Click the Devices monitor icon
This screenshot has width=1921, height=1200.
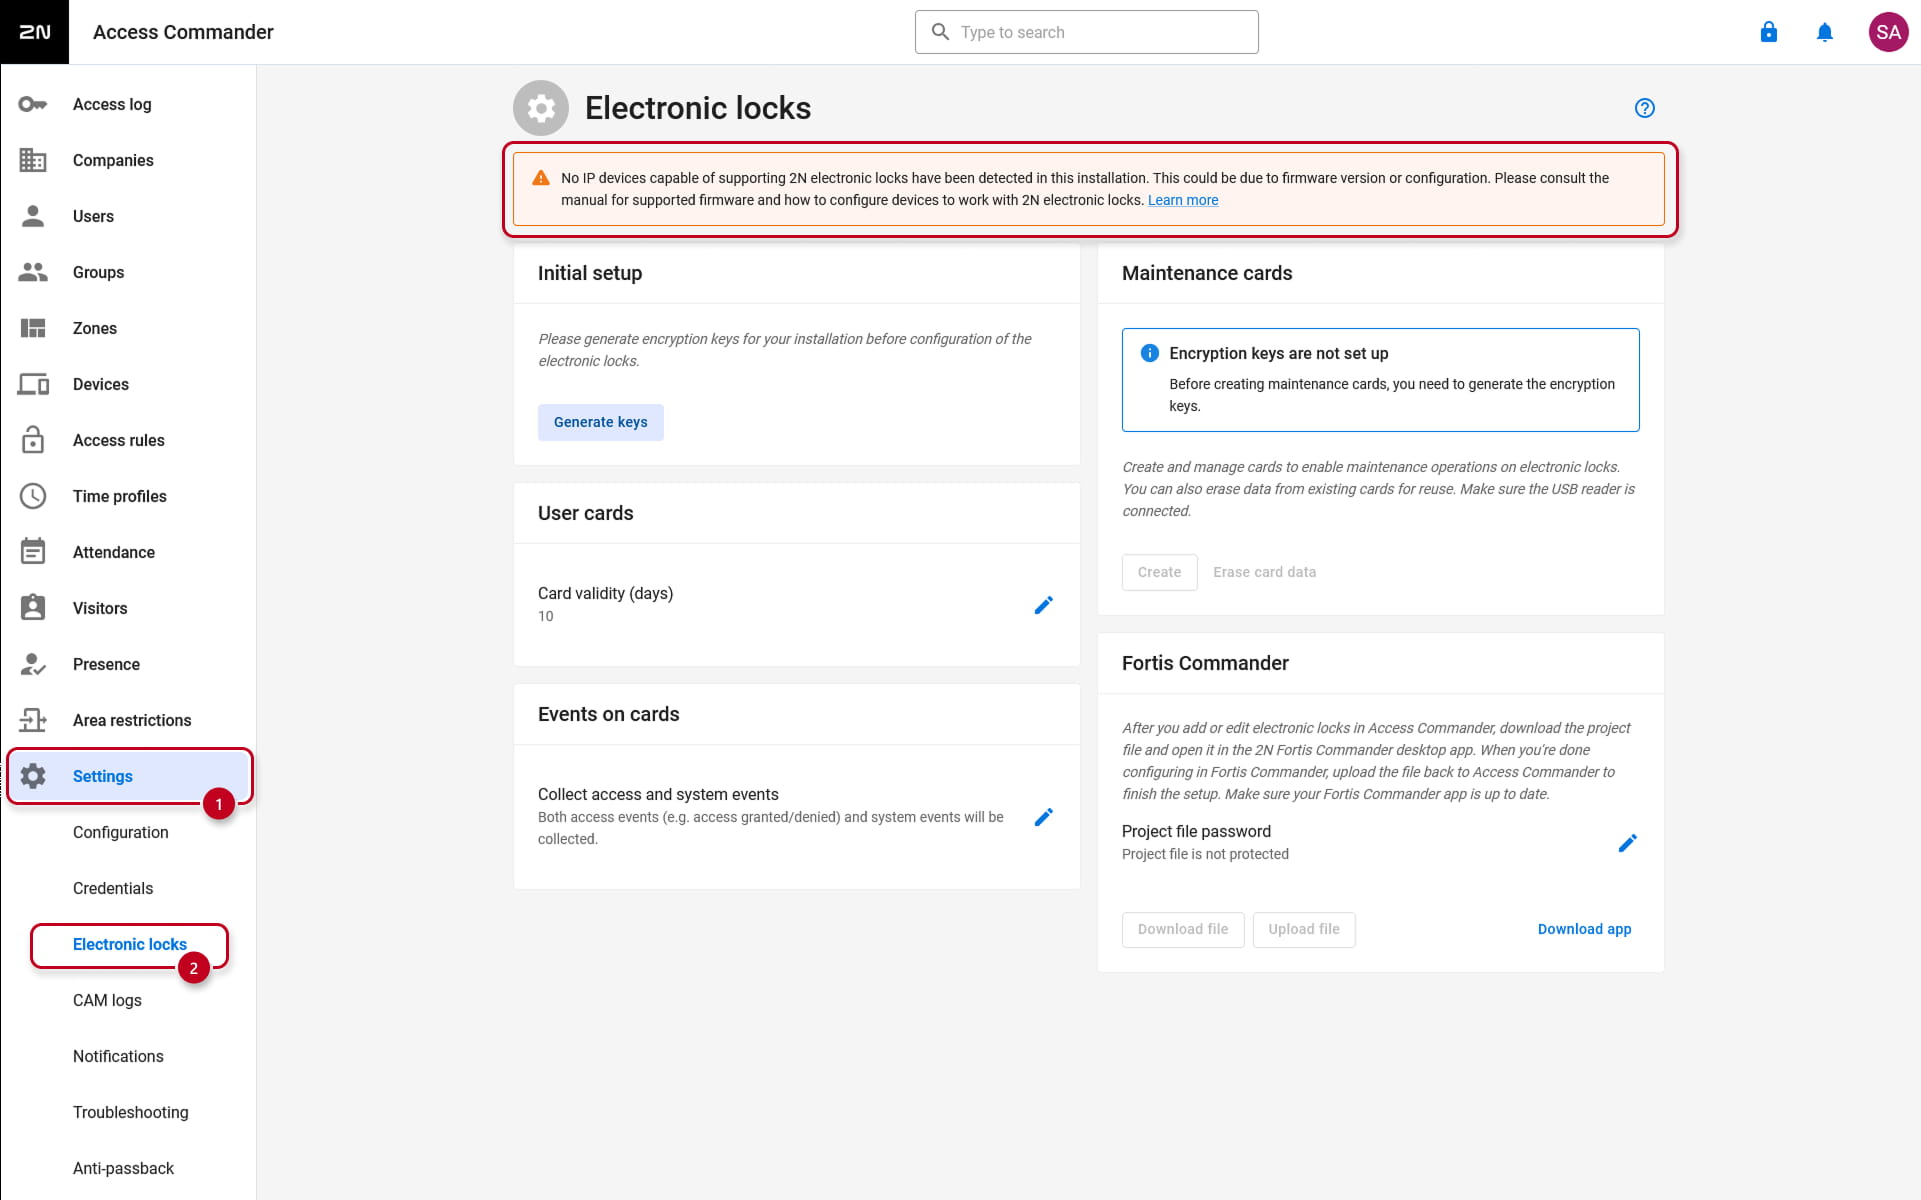[33, 384]
